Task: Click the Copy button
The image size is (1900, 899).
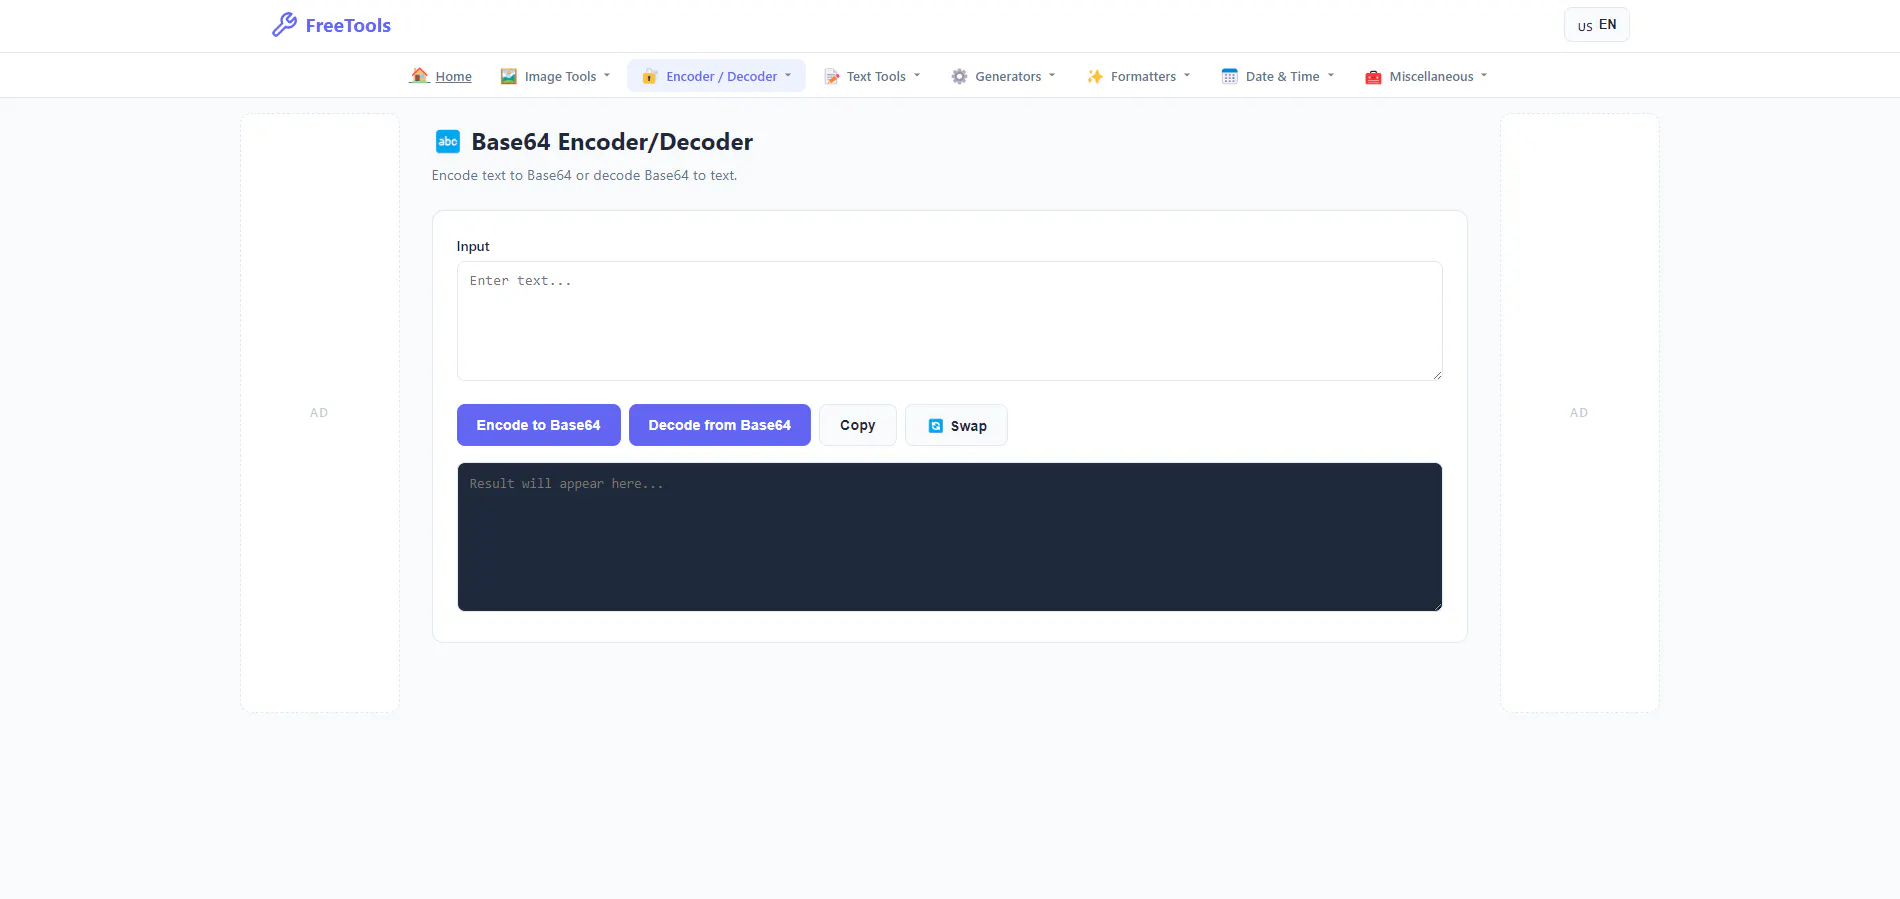Action: point(858,425)
